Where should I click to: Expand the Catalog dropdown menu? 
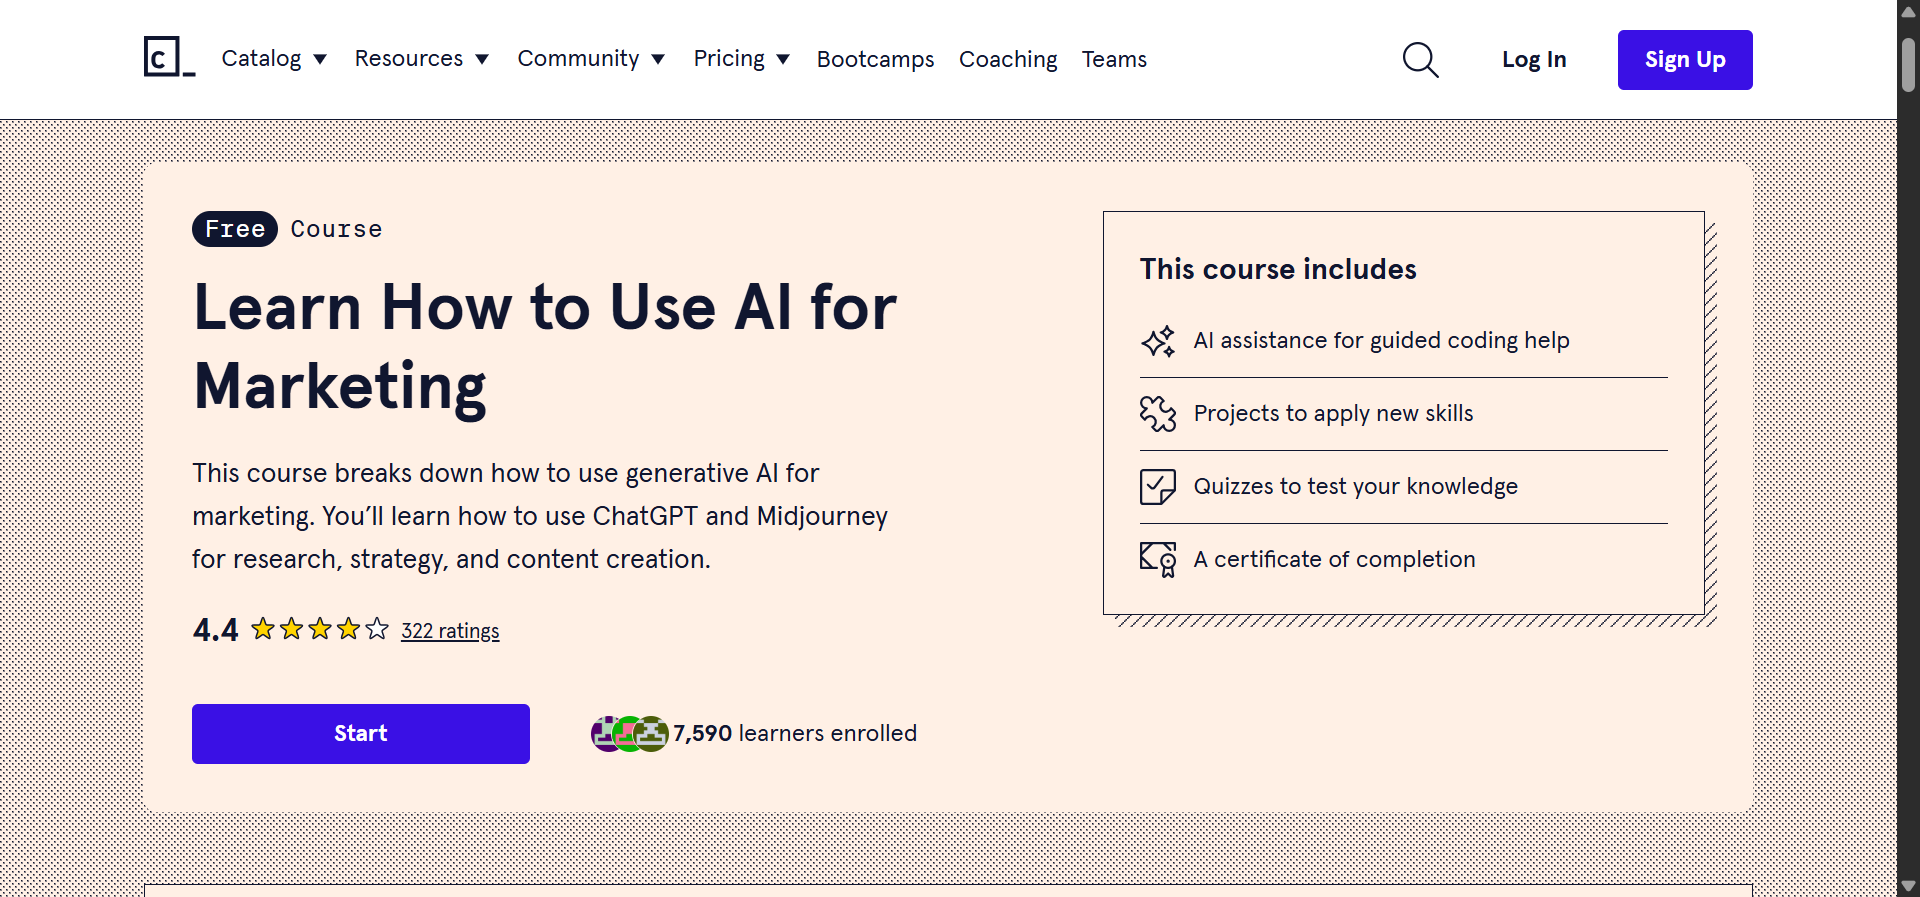tap(274, 59)
